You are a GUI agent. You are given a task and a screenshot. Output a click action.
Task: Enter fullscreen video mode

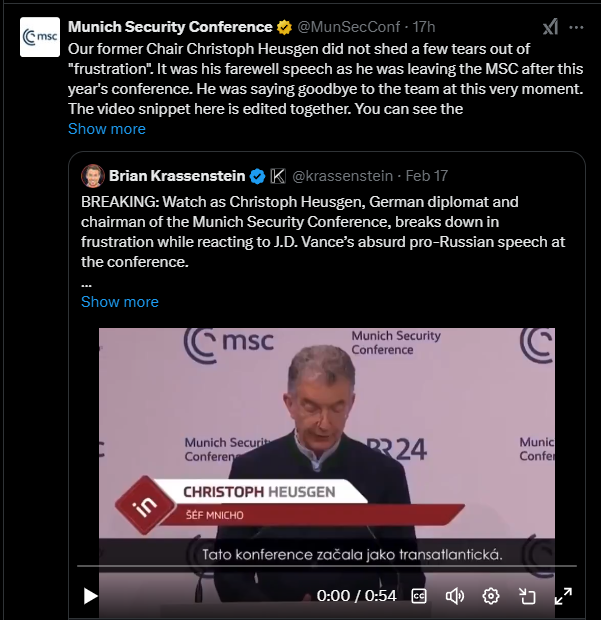tap(563, 596)
